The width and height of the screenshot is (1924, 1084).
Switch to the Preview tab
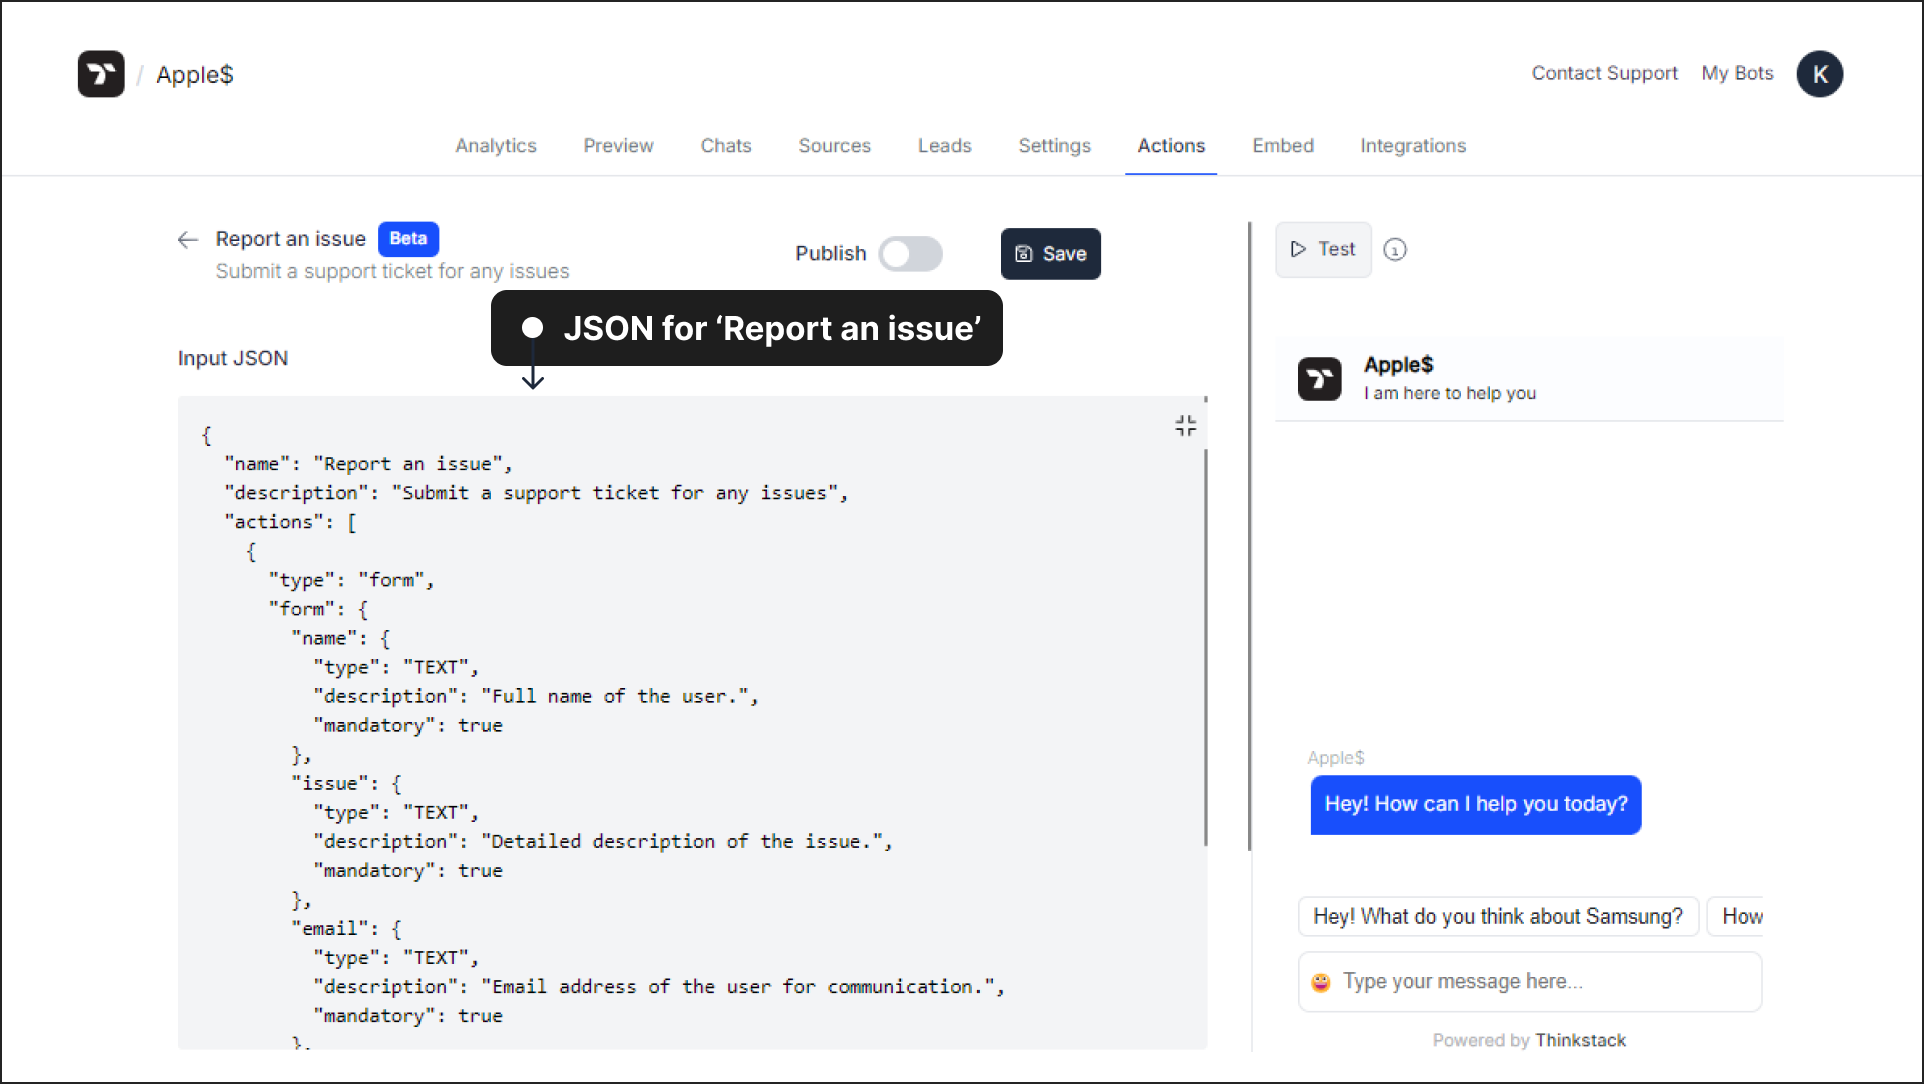[618, 146]
